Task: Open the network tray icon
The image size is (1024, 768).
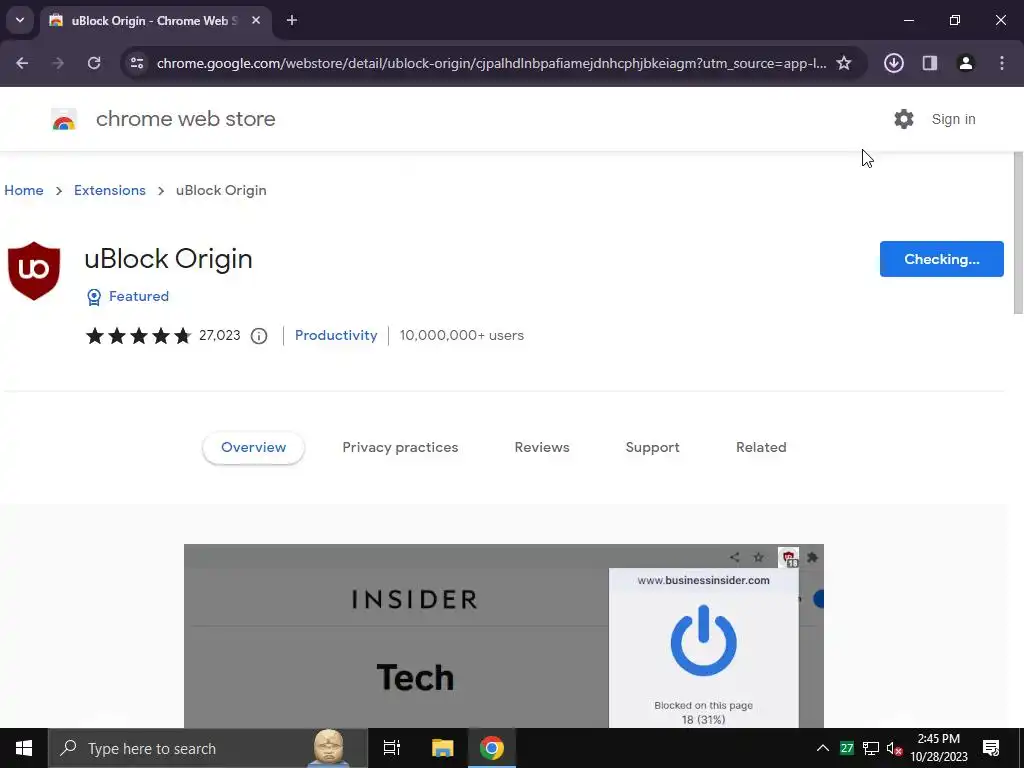Action: [871, 748]
